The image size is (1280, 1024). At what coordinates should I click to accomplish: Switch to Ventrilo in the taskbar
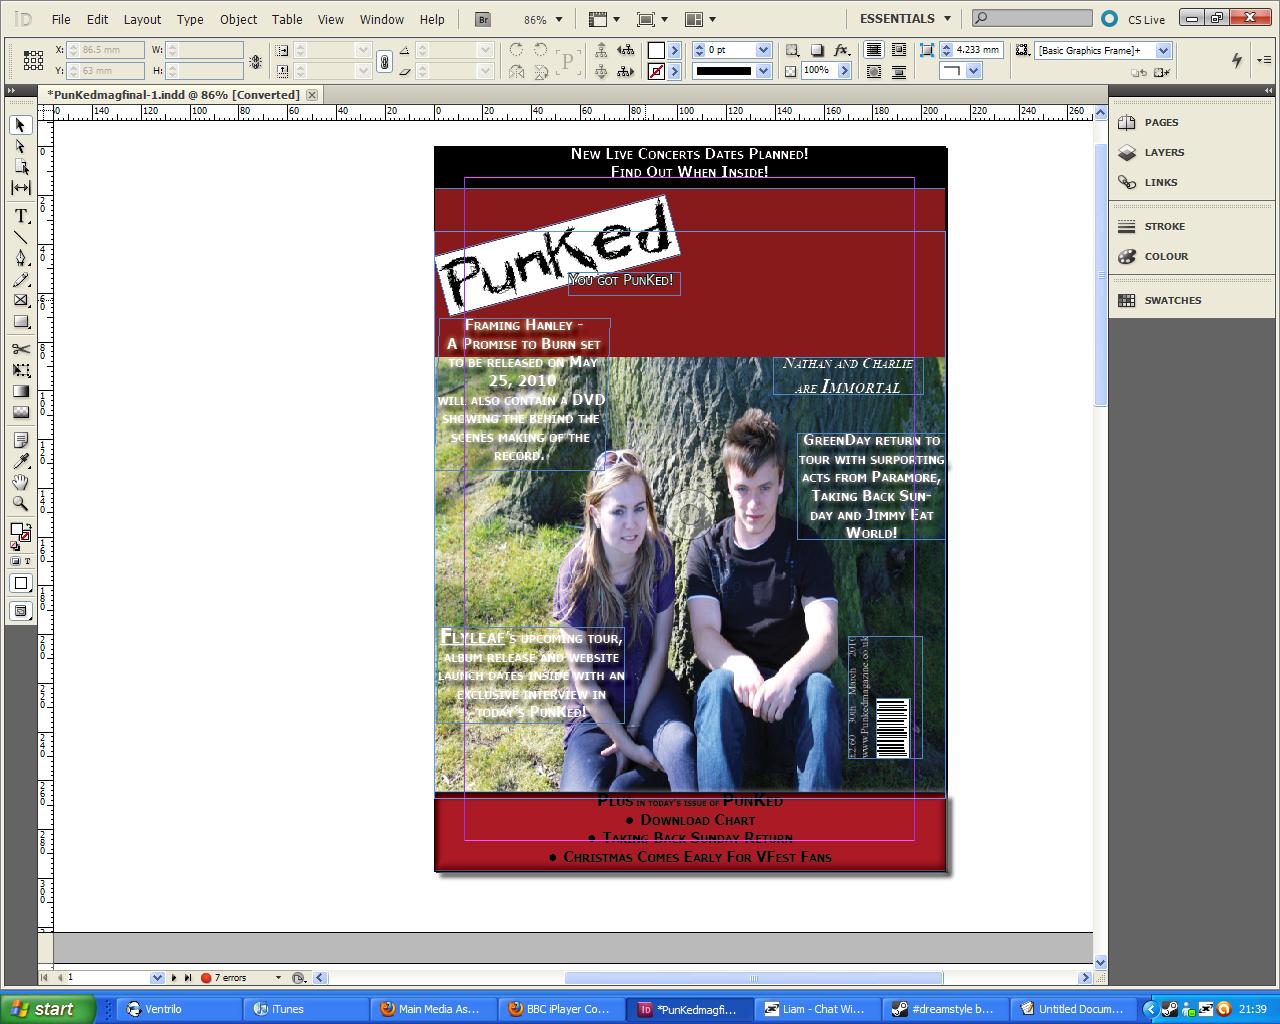pyautogui.click(x=180, y=1009)
